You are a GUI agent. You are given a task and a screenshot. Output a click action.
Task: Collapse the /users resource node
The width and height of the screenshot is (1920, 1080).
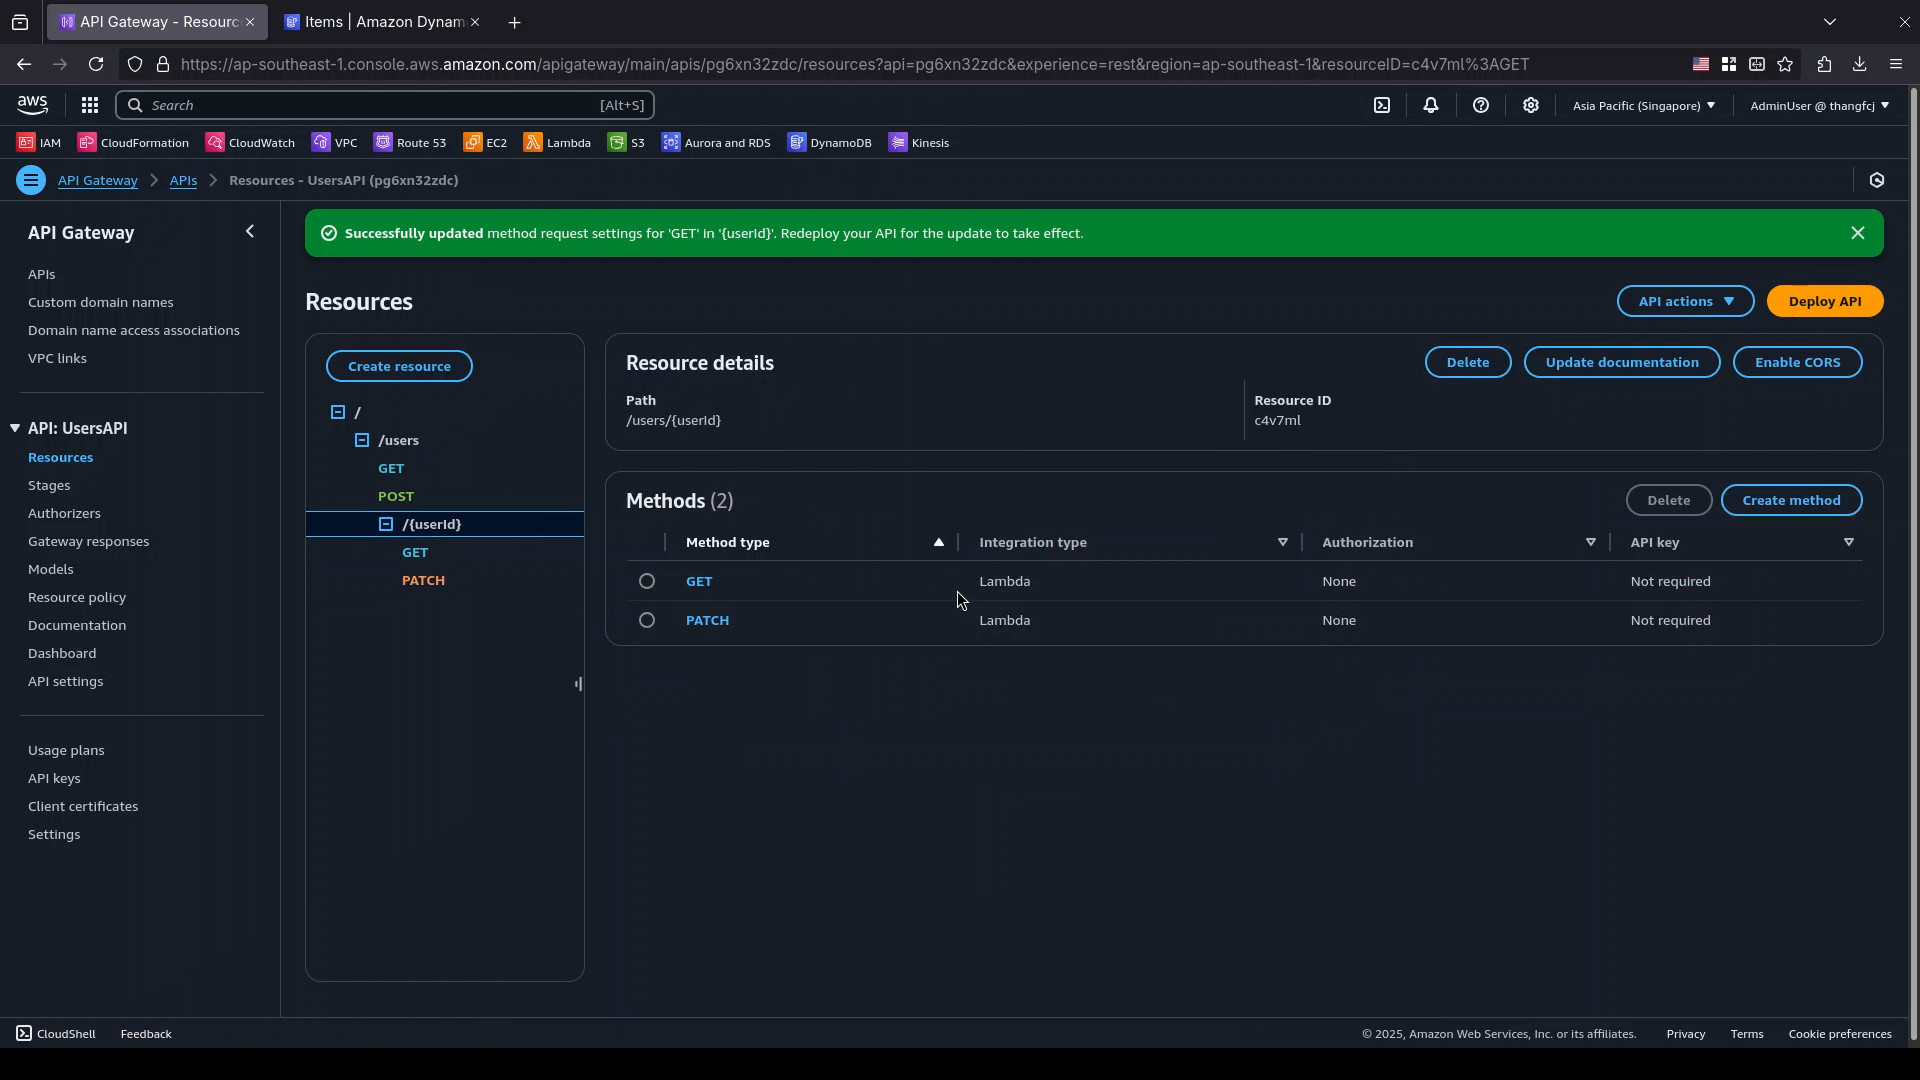point(362,440)
